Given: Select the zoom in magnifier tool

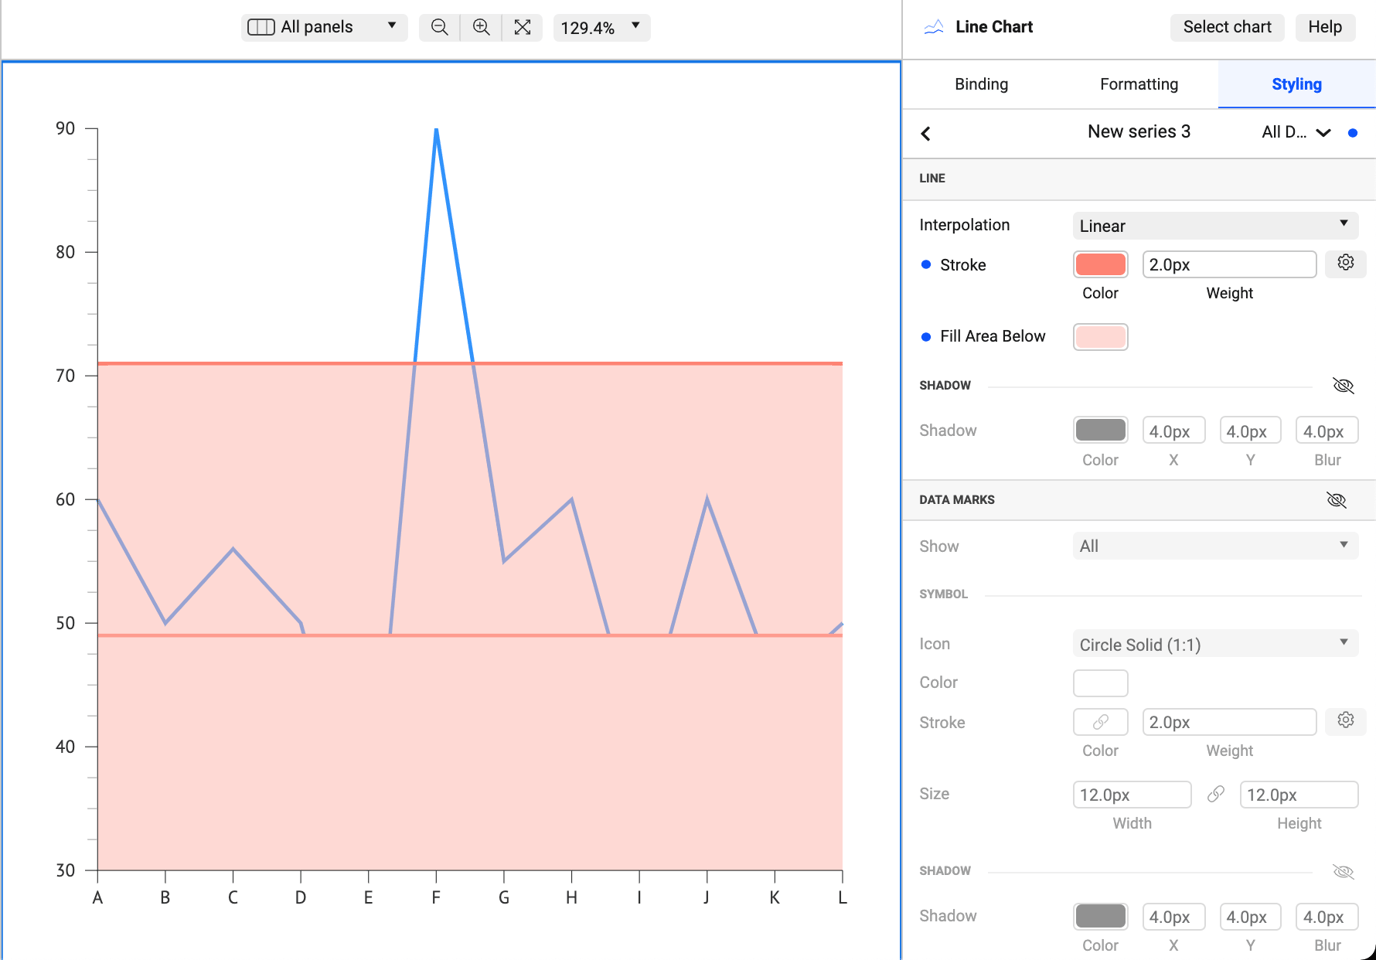Looking at the screenshot, I should coord(481,27).
